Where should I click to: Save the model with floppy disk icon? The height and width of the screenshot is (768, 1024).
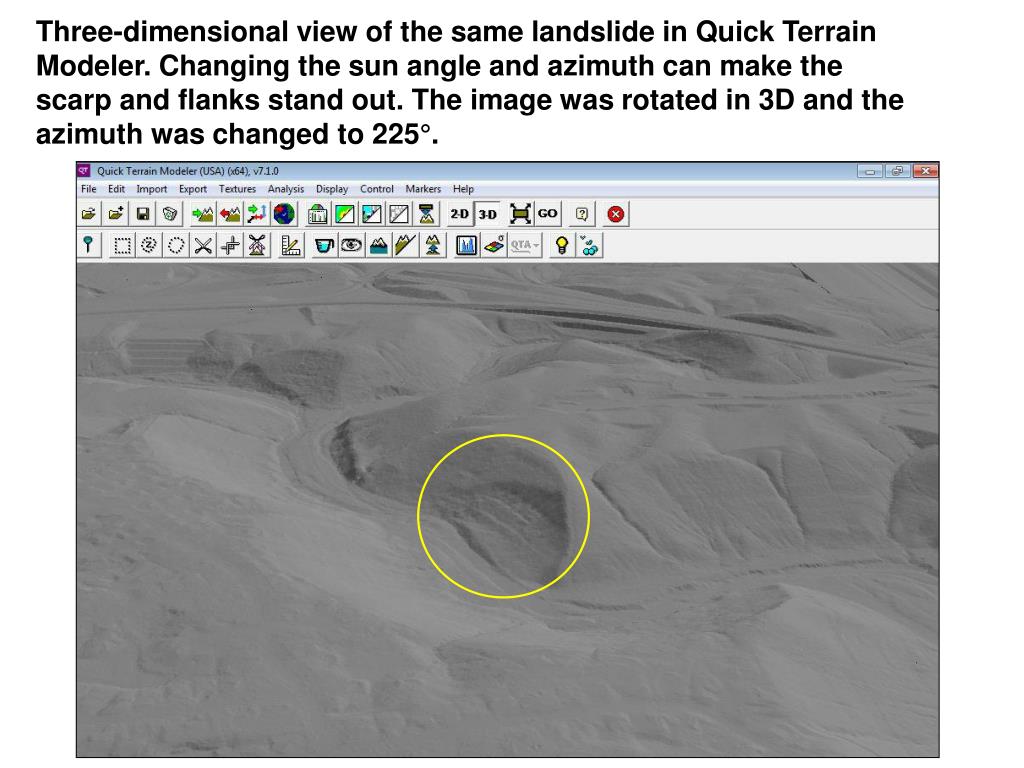(143, 214)
